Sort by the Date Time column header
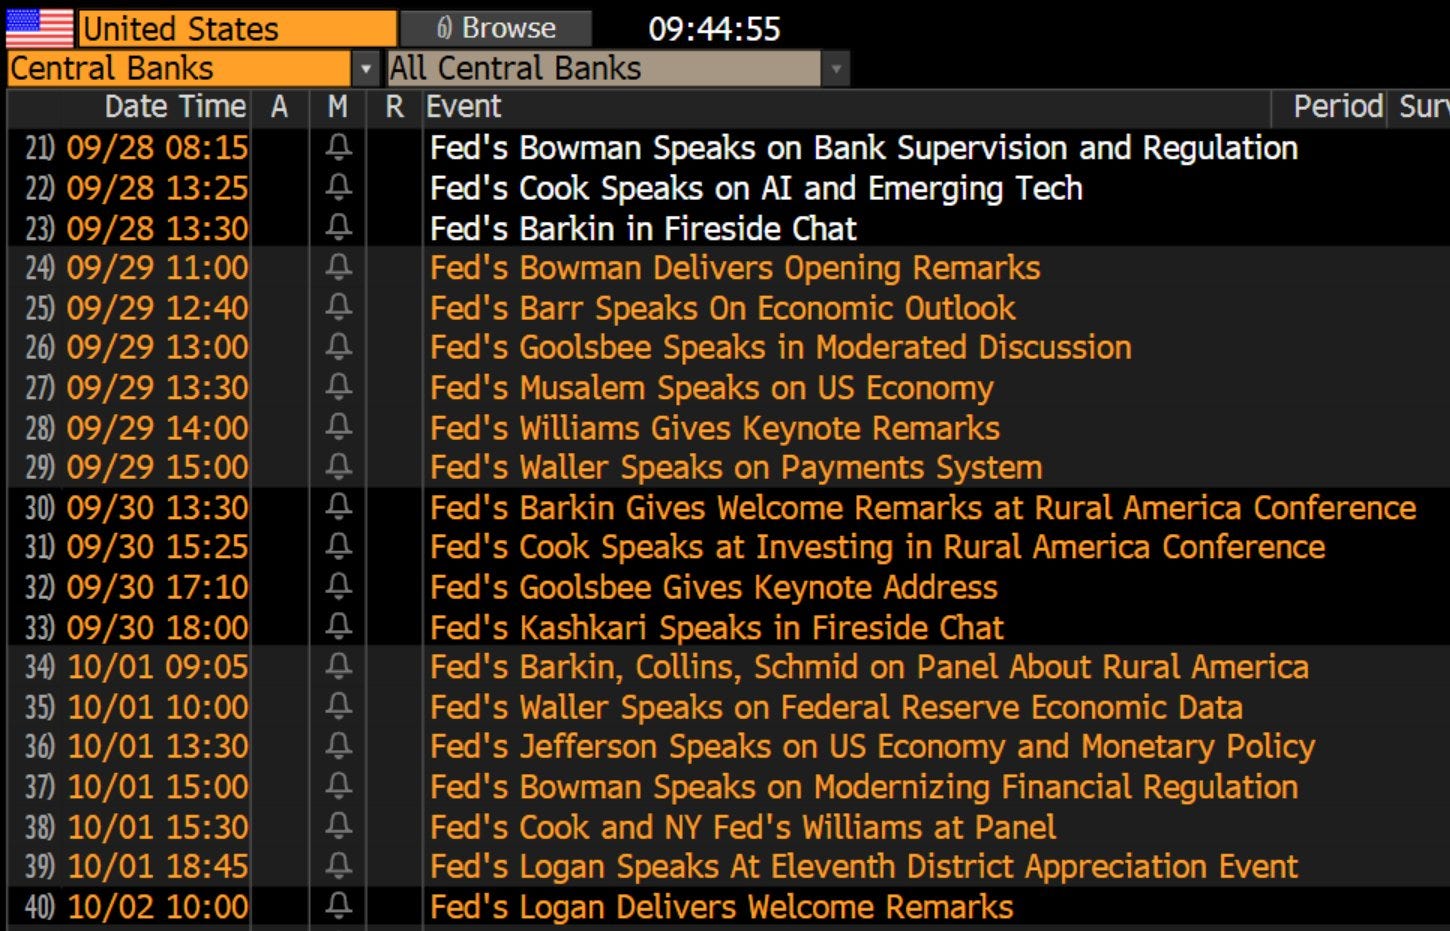 (175, 107)
